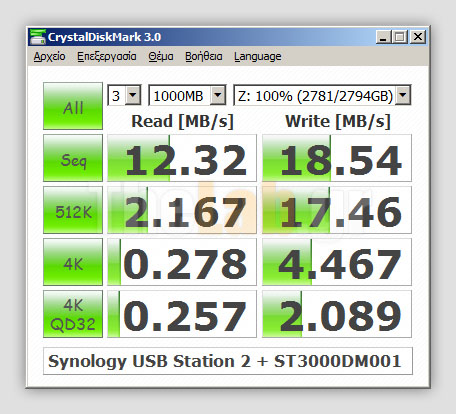The height and width of the screenshot is (414, 456).
Task: Select the 4K read result 0.278
Action: click(x=182, y=262)
